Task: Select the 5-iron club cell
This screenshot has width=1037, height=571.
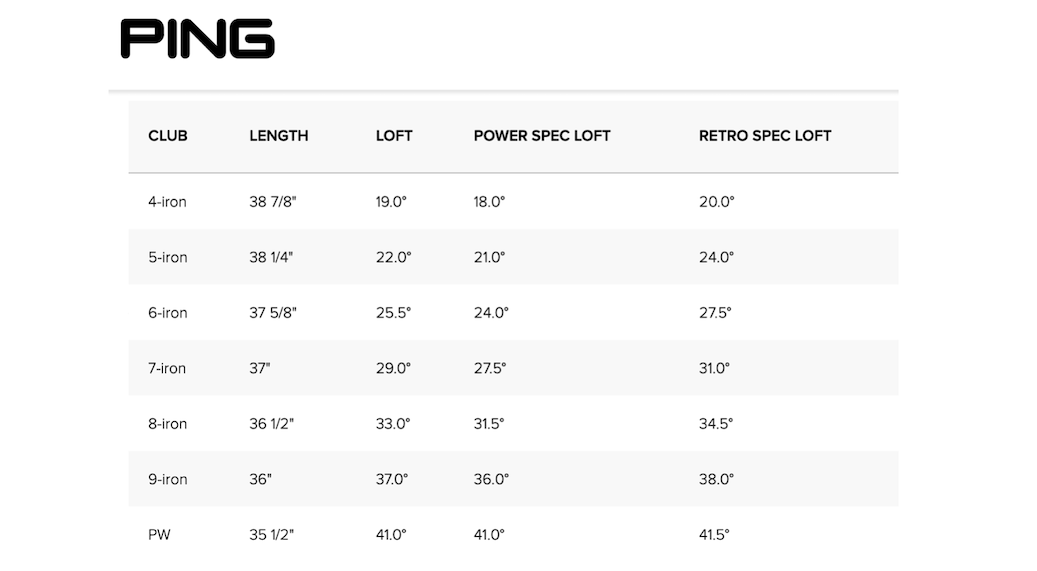Action: tap(168, 257)
